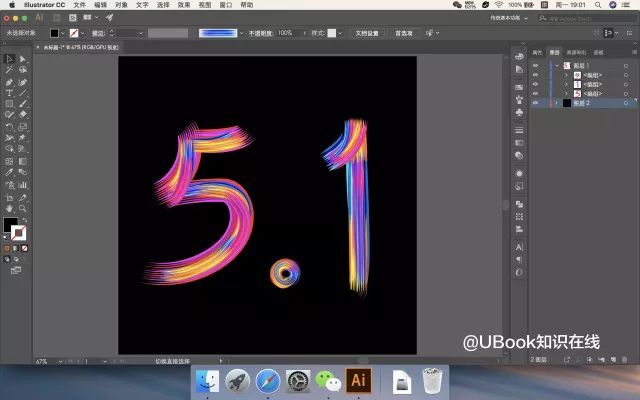Expand the 图层 2 layer
Screen dimensions: 640x400
557,103
